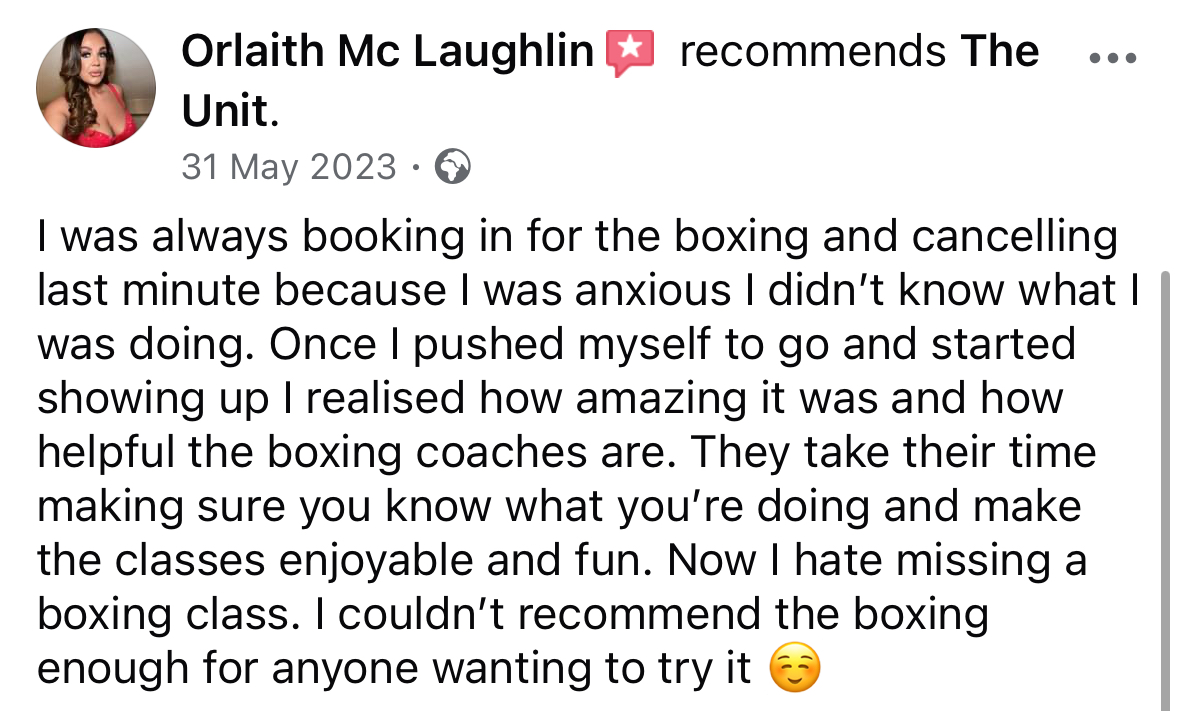Open the 31 May 2023 timestamp link
Image resolution: width=1179 pixels, height=711 pixels.
pos(289,167)
